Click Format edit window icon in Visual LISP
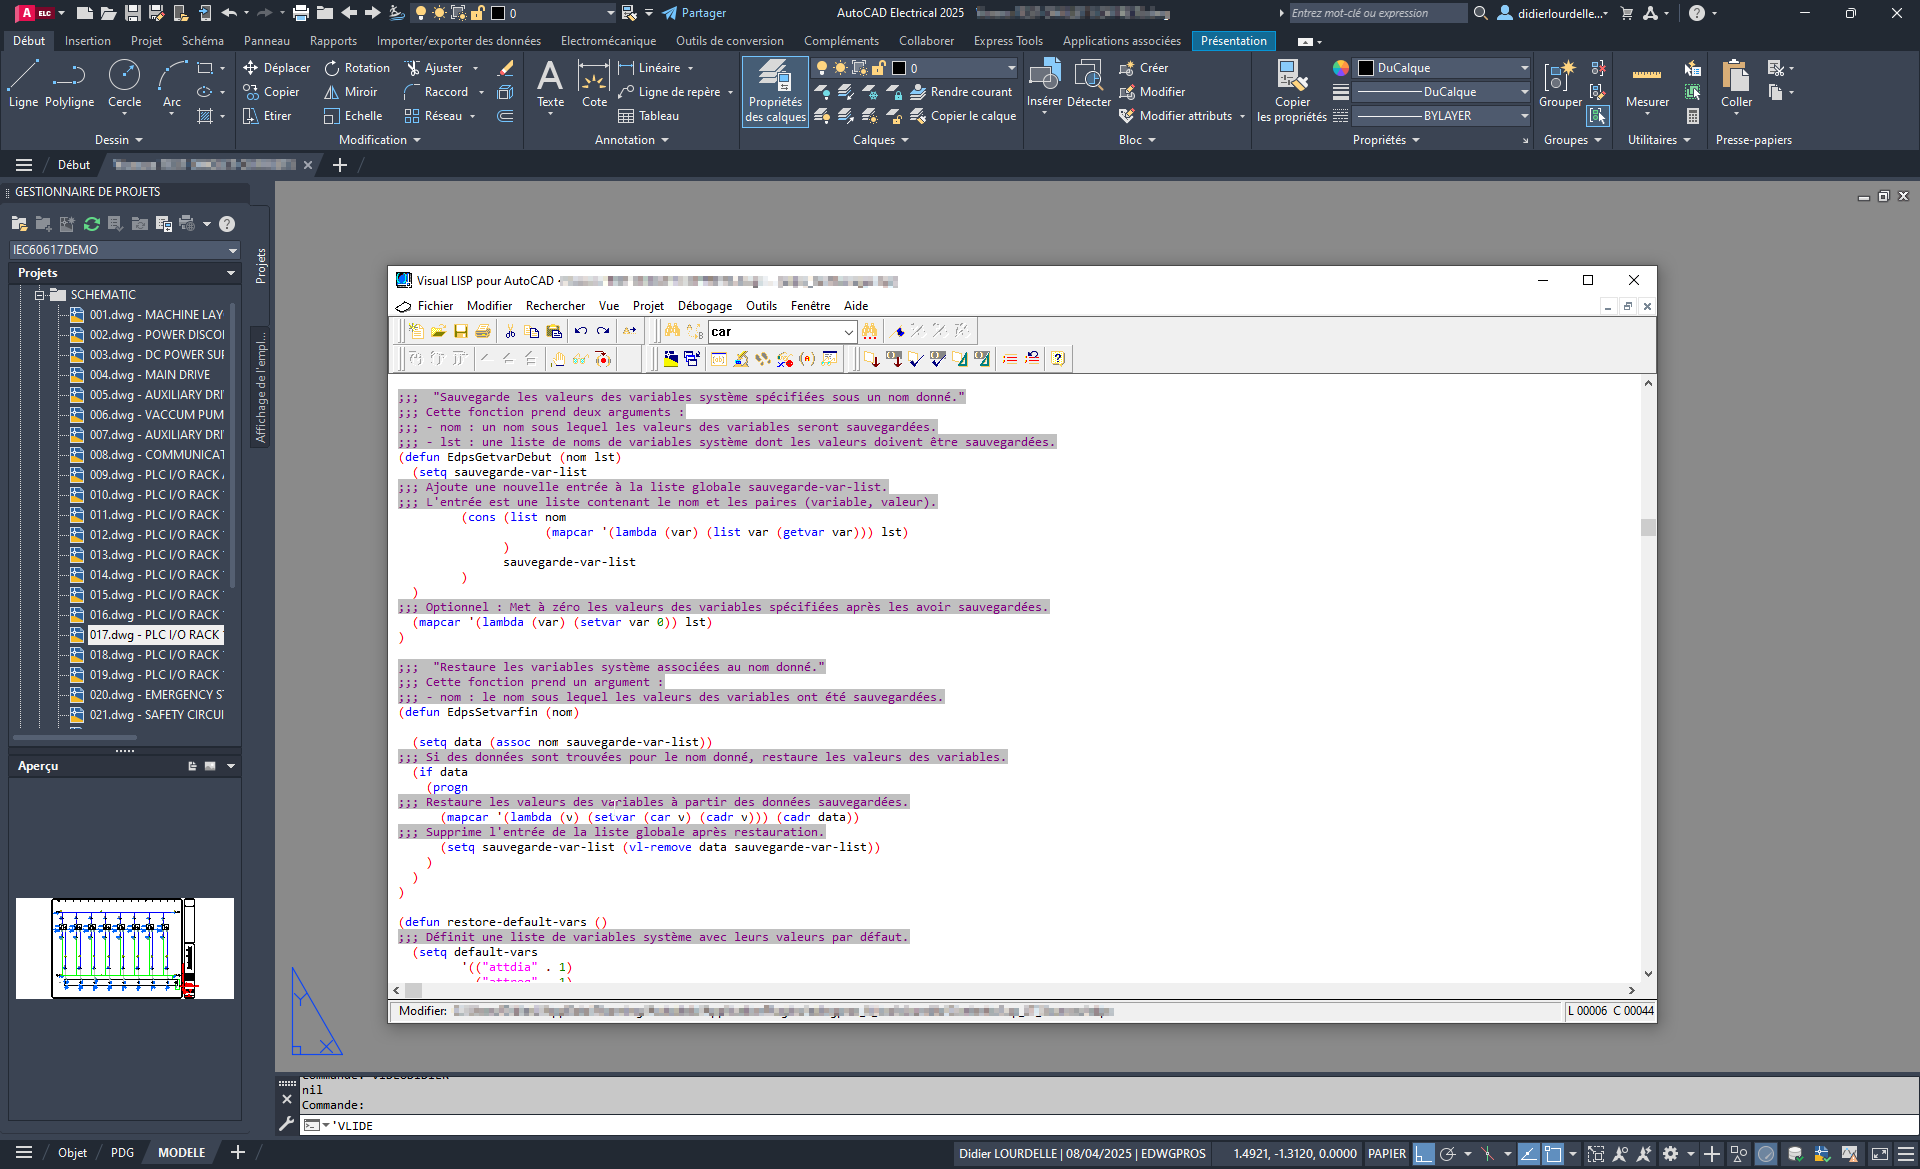The height and width of the screenshot is (1169, 1920). (x=959, y=358)
